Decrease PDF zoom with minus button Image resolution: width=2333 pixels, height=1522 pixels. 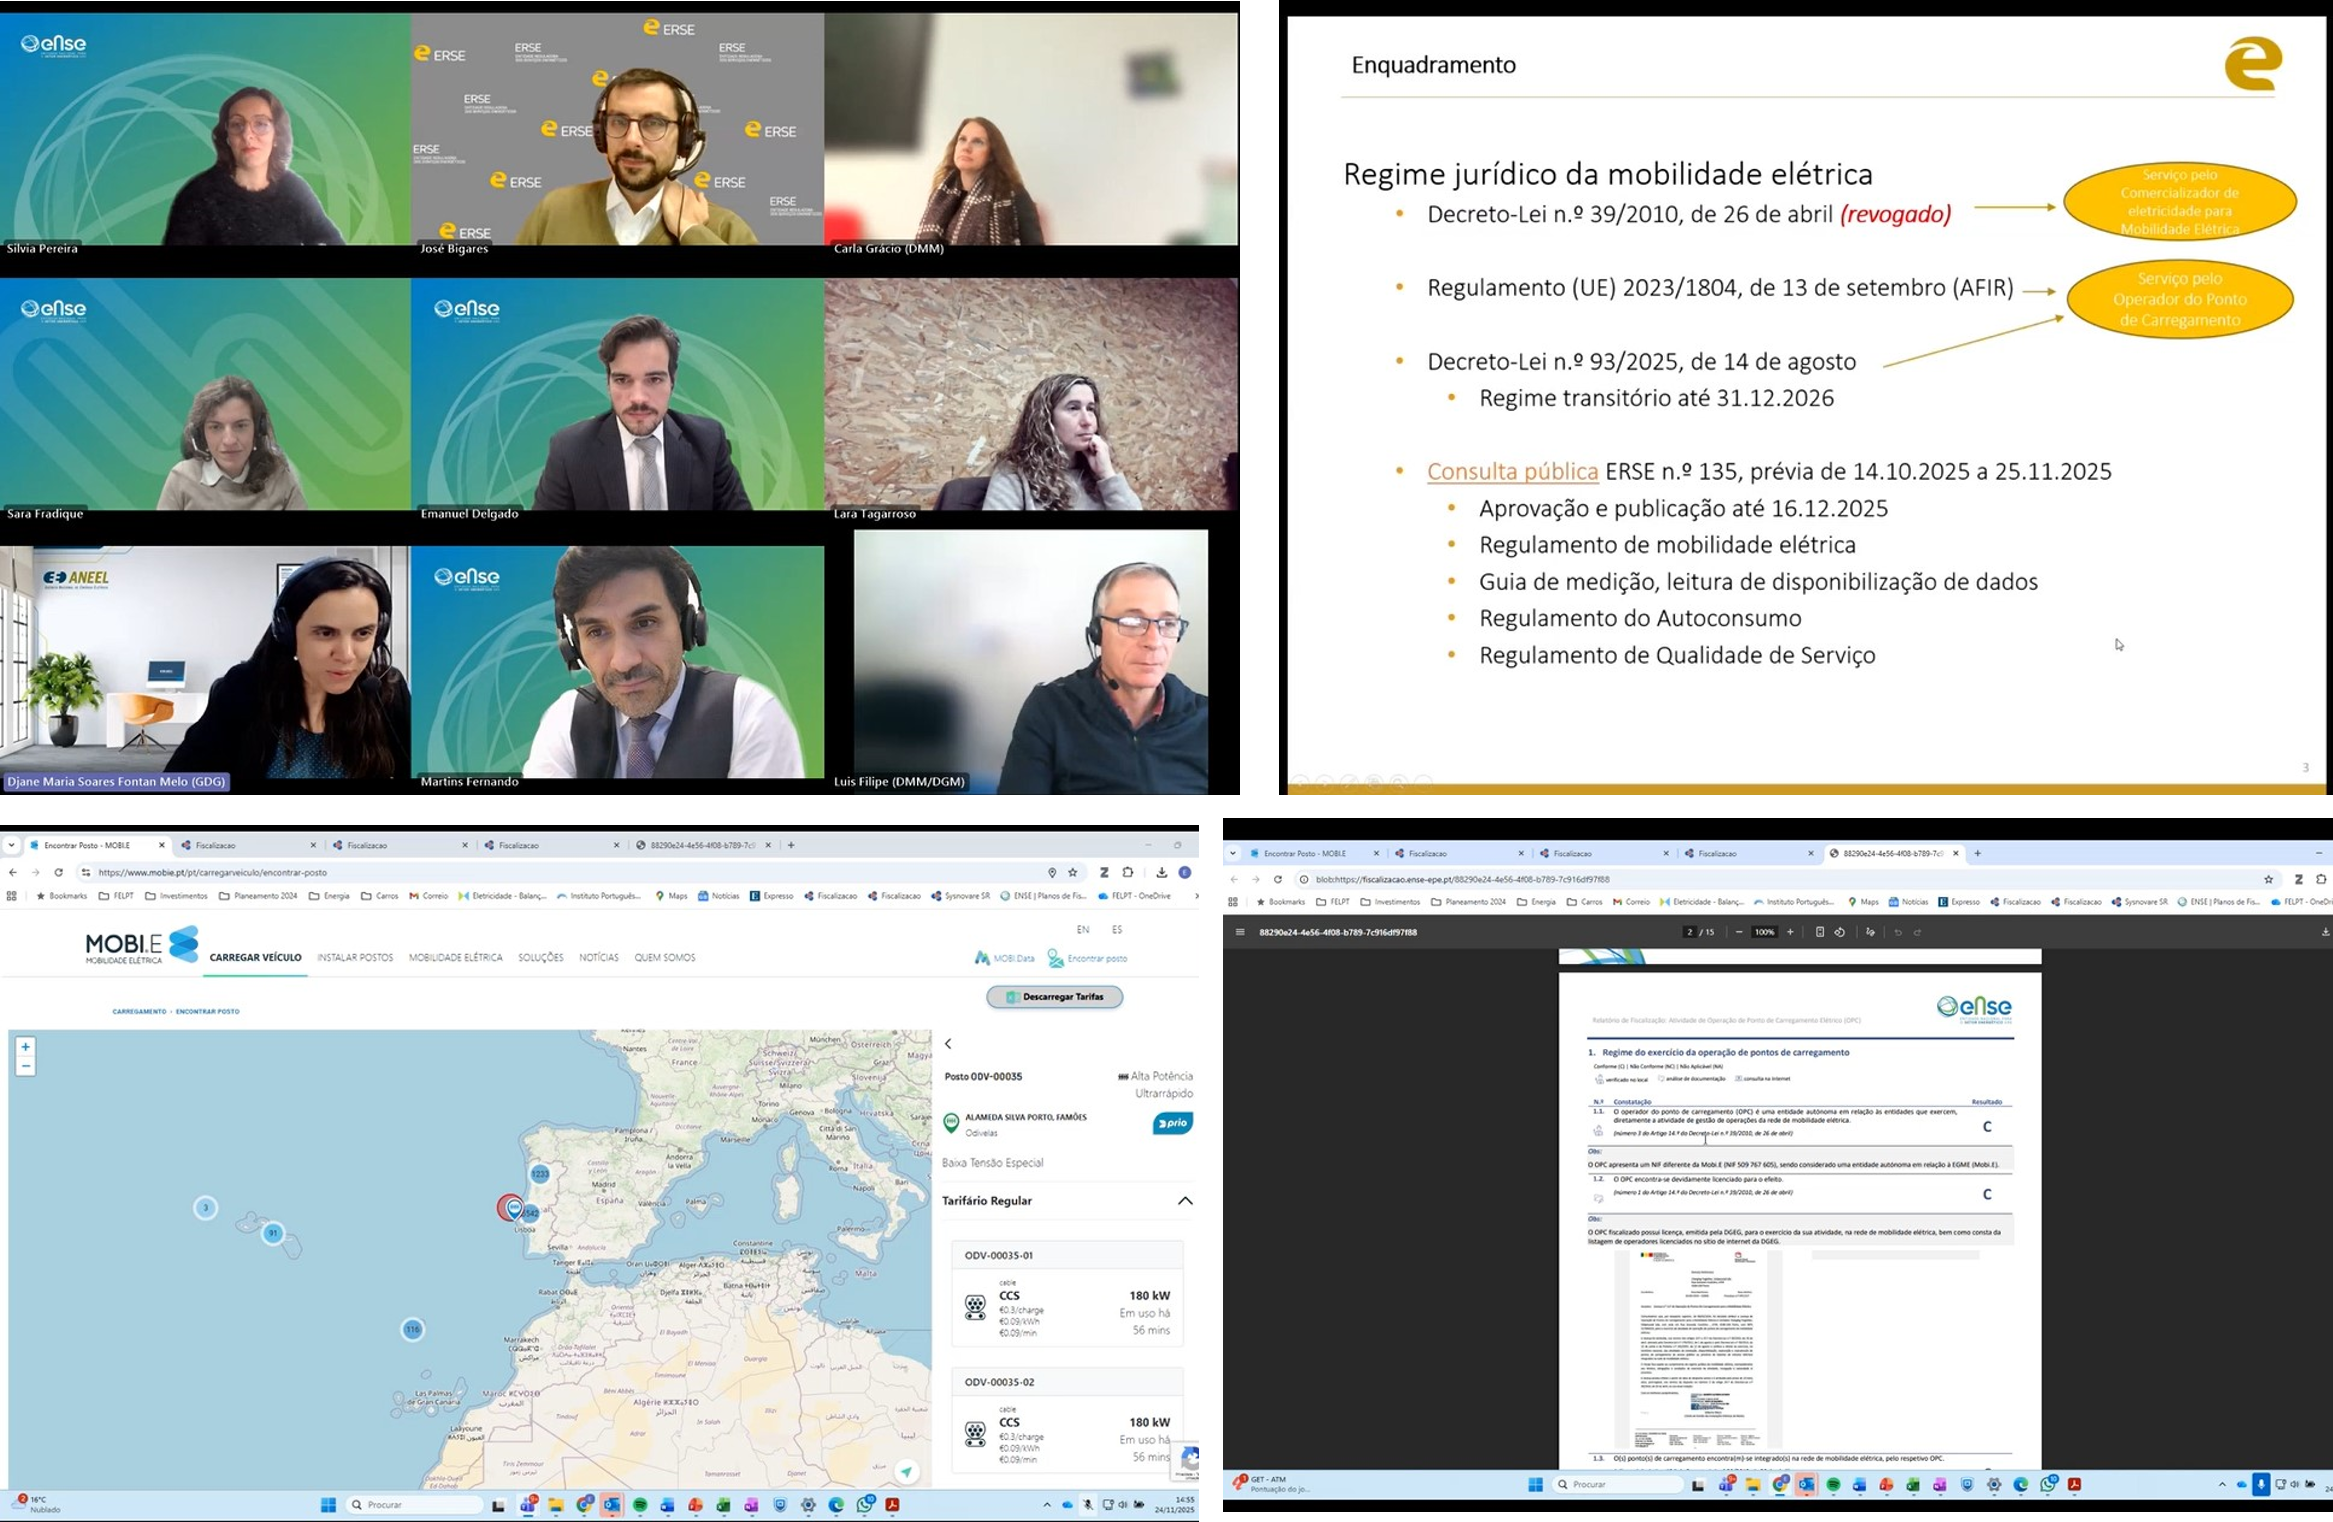pos(1739,932)
